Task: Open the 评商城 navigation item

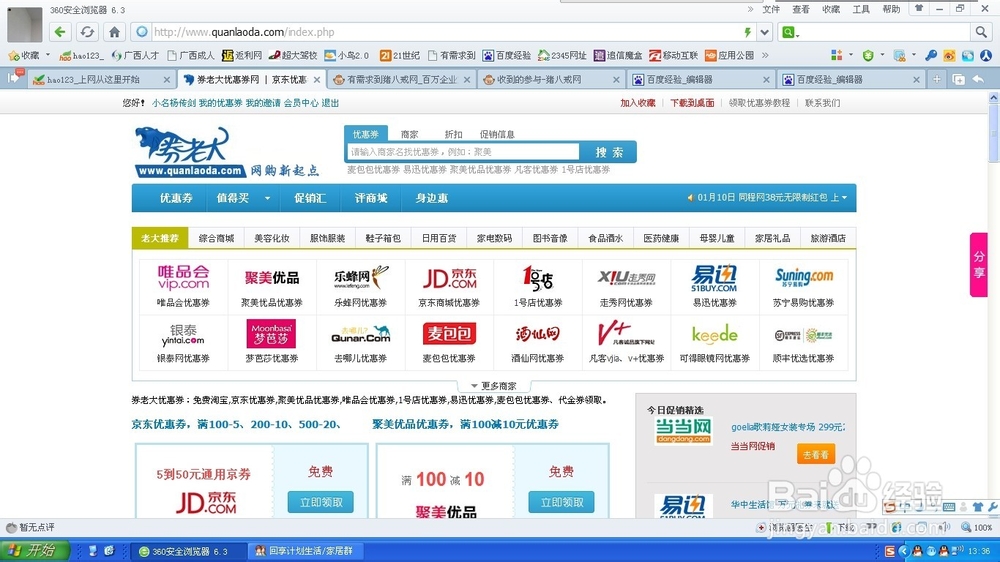Action: [x=371, y=198]
